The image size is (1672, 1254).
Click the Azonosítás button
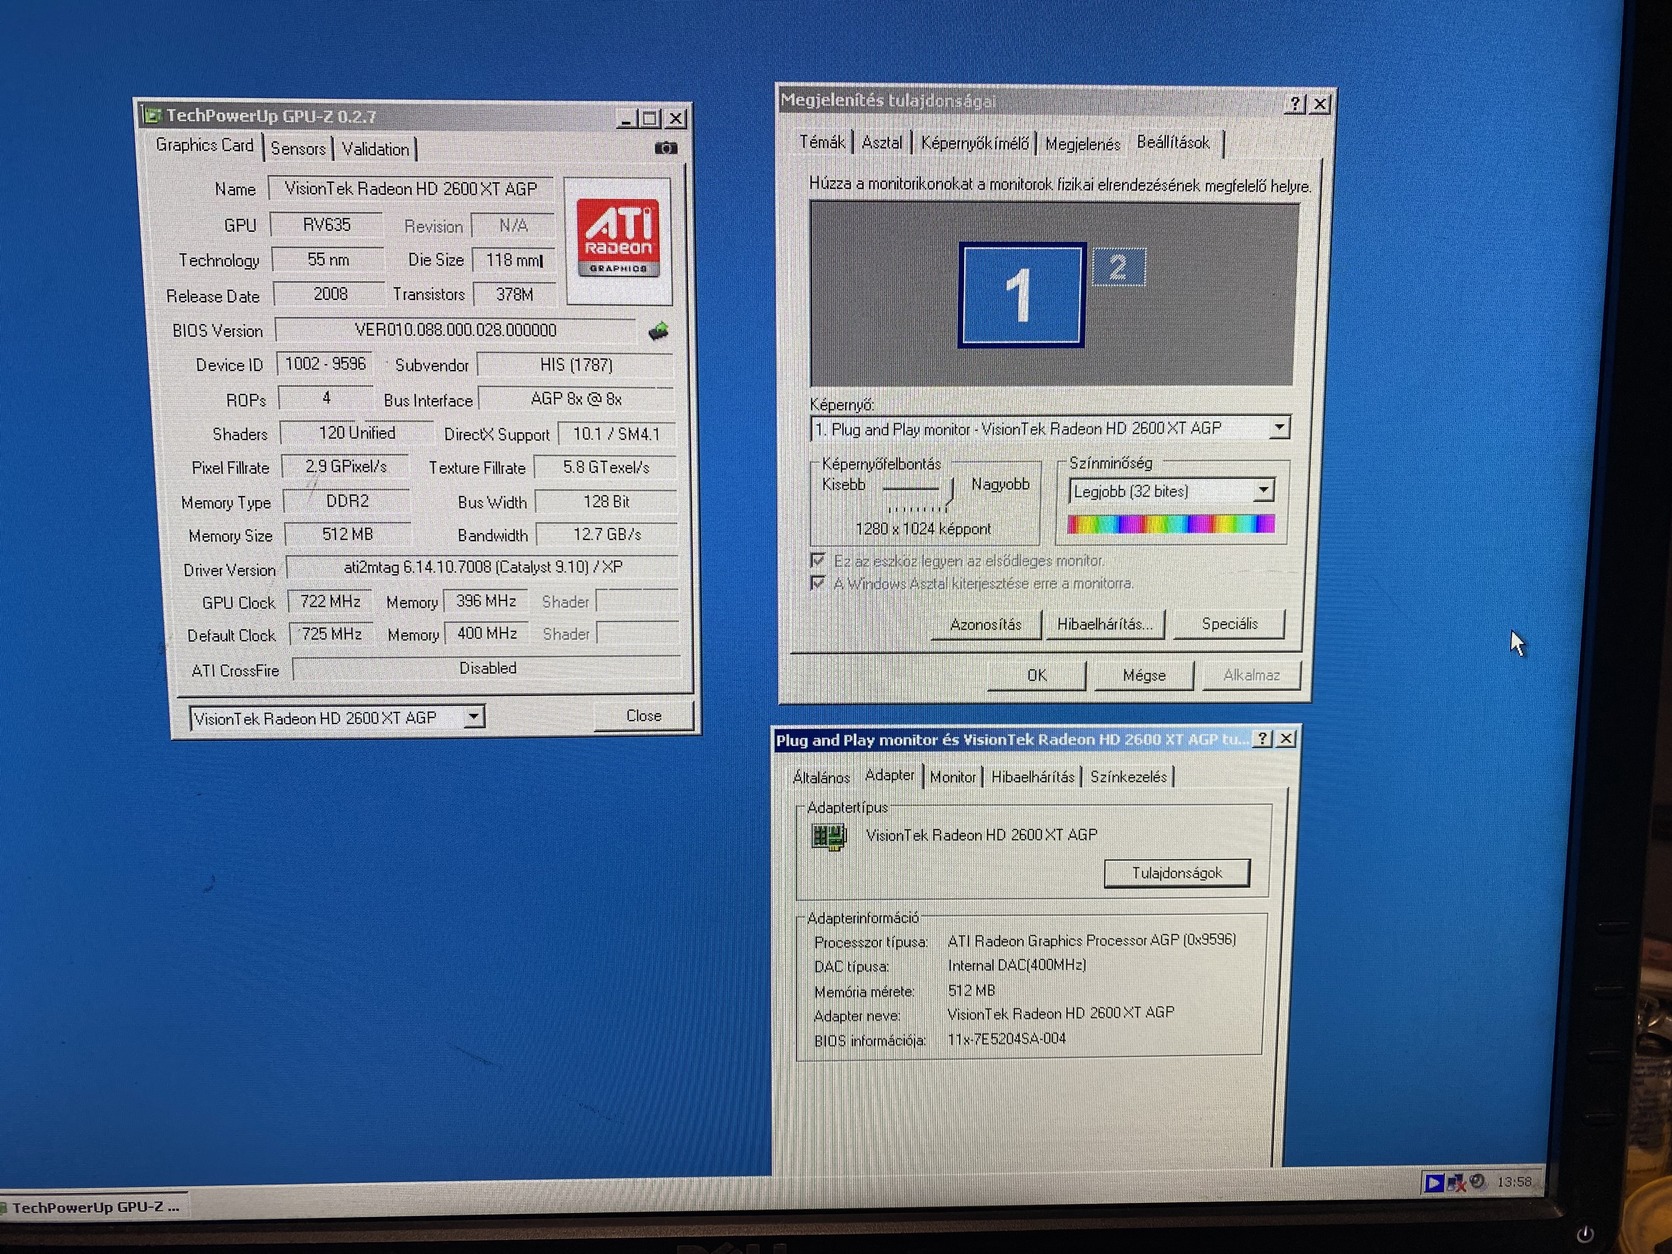coord(986,625)
